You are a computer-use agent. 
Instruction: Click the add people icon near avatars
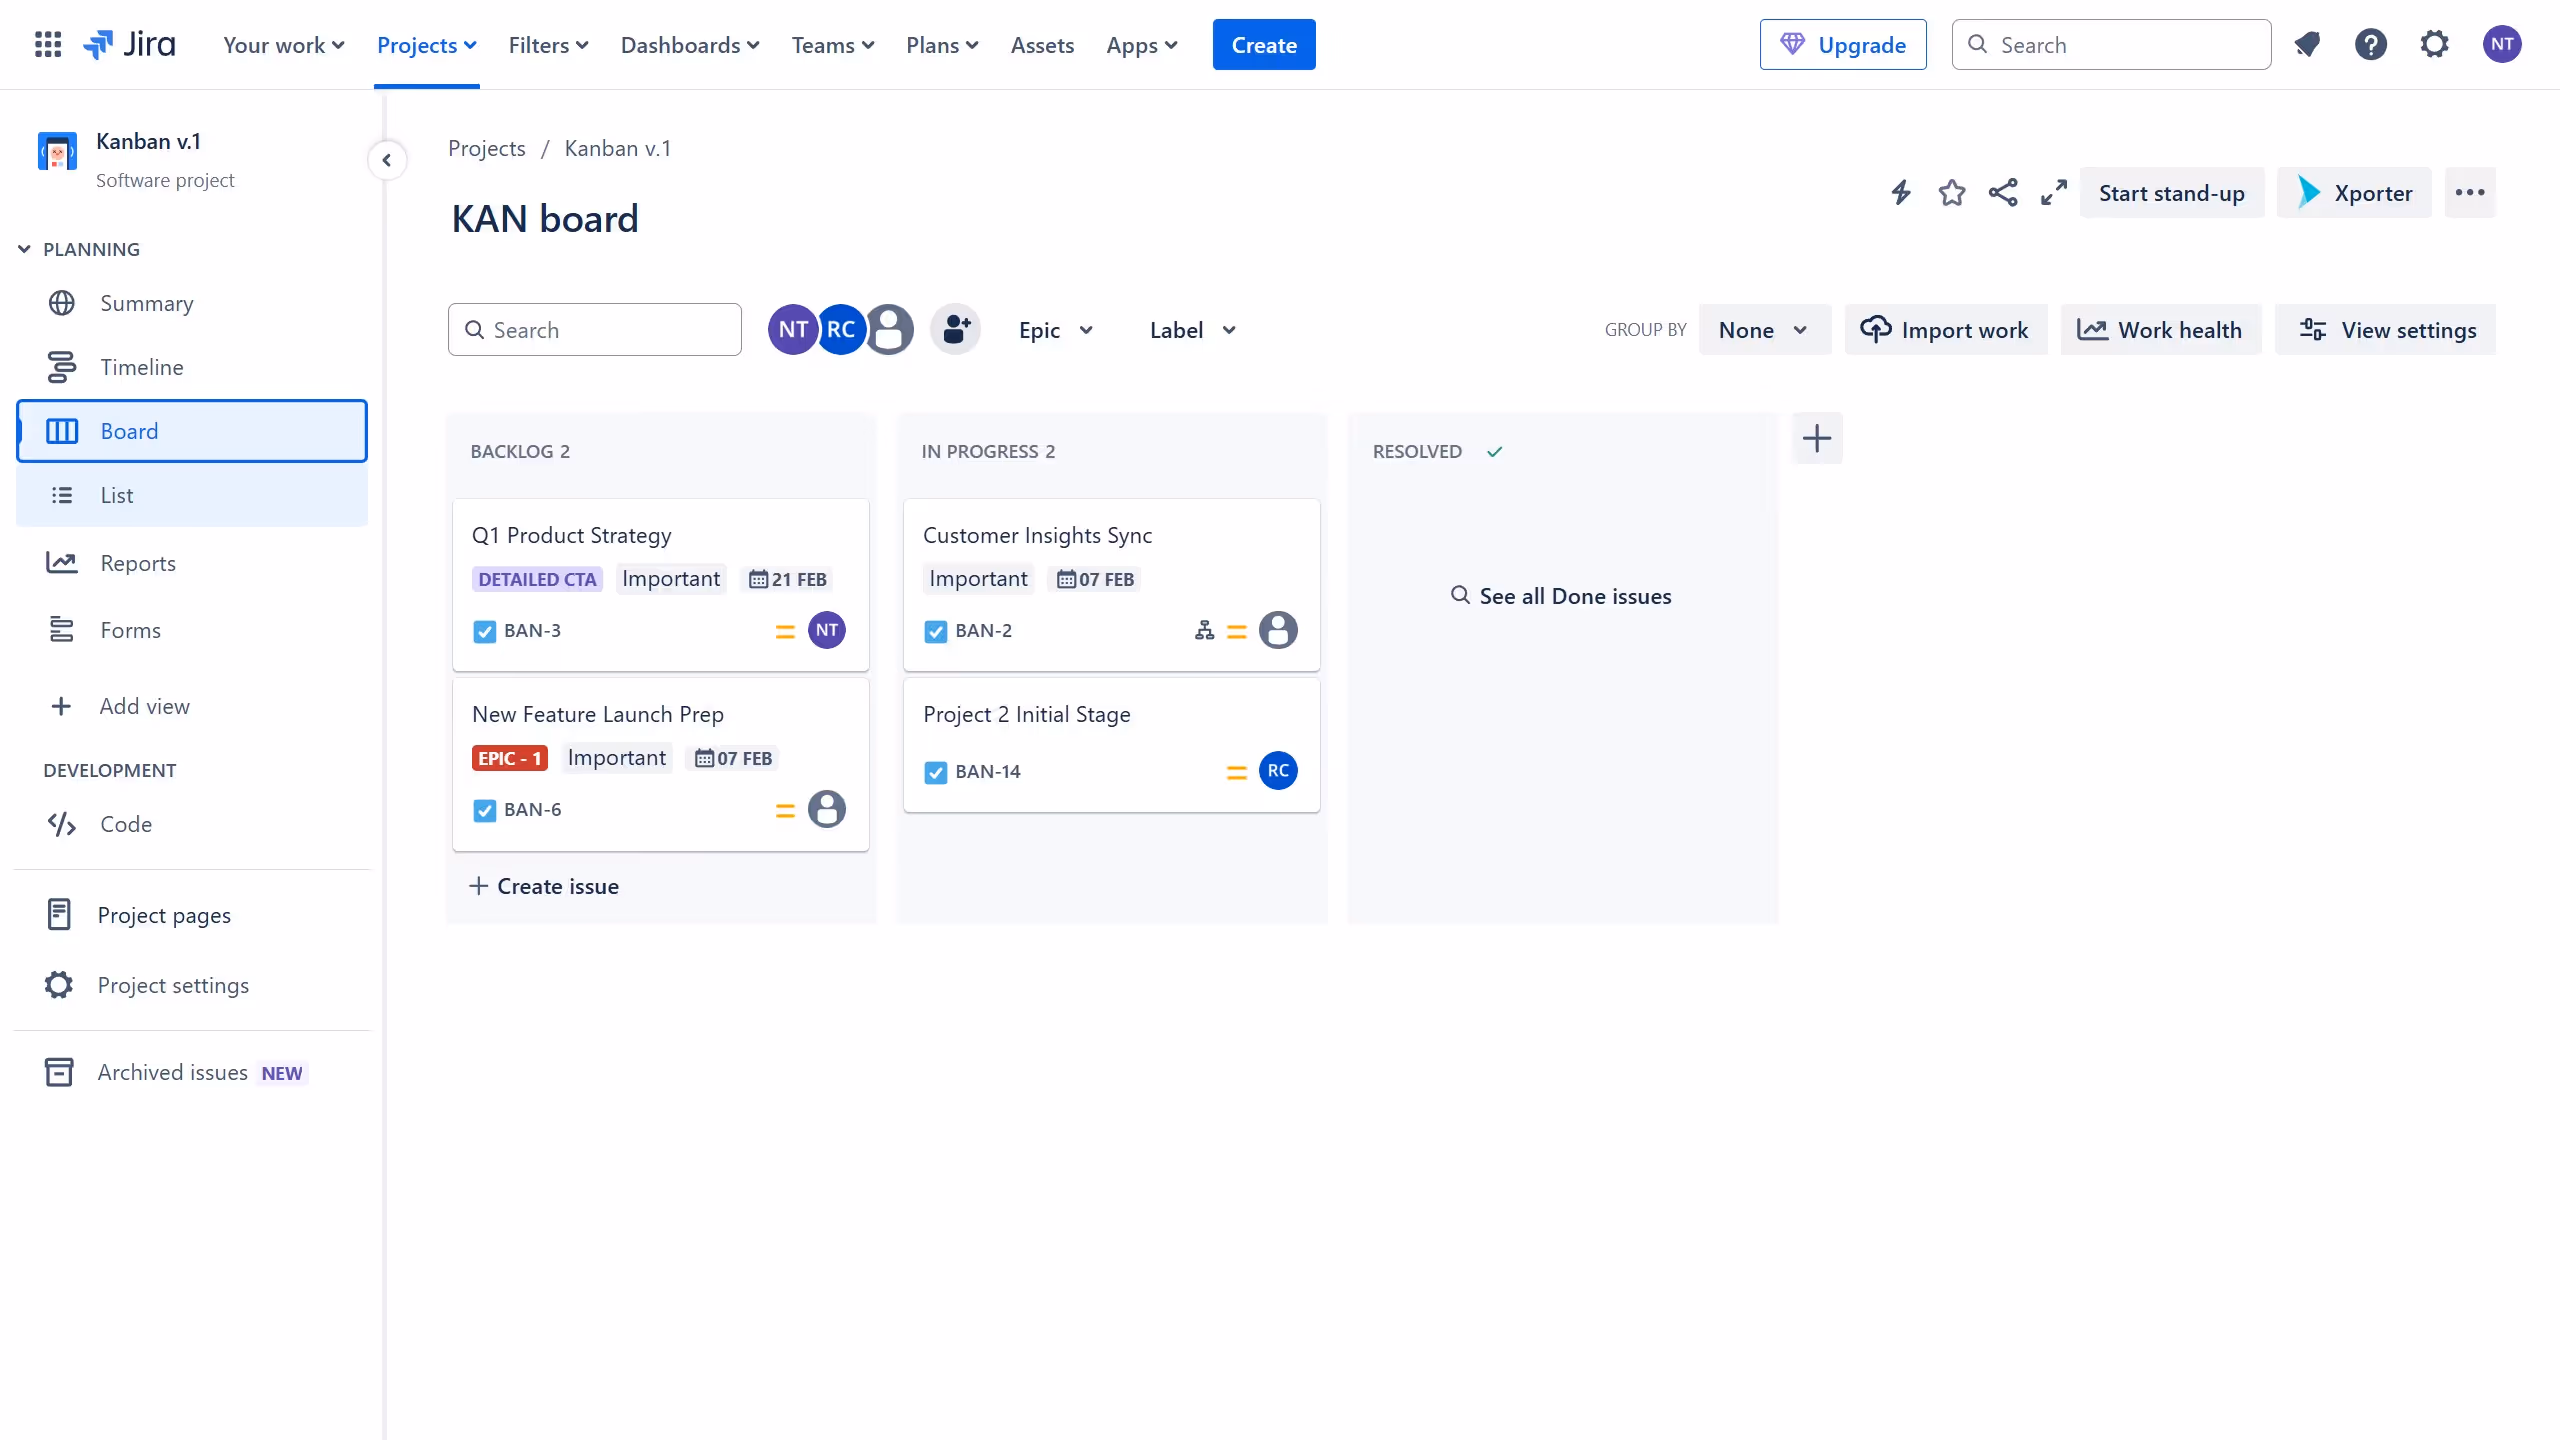pos(955,329)
